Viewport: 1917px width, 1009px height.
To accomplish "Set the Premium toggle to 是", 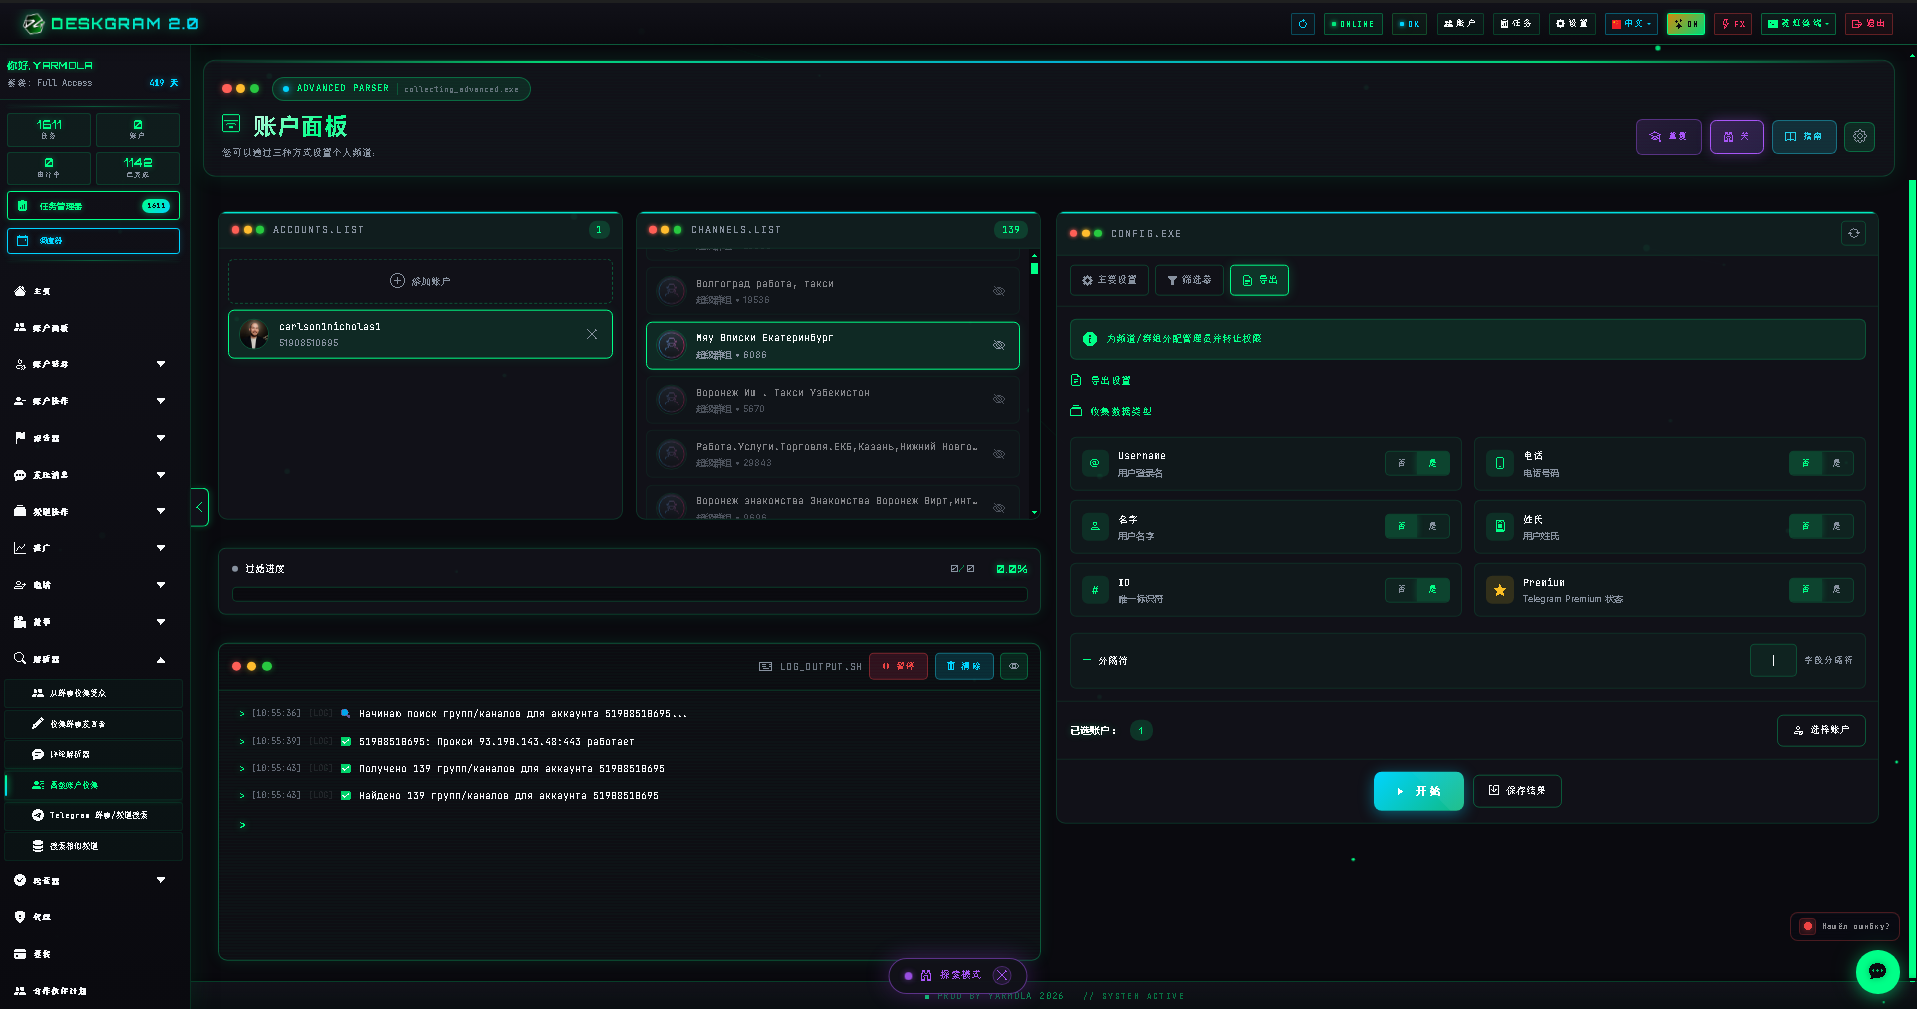I will coord(1837,589).
